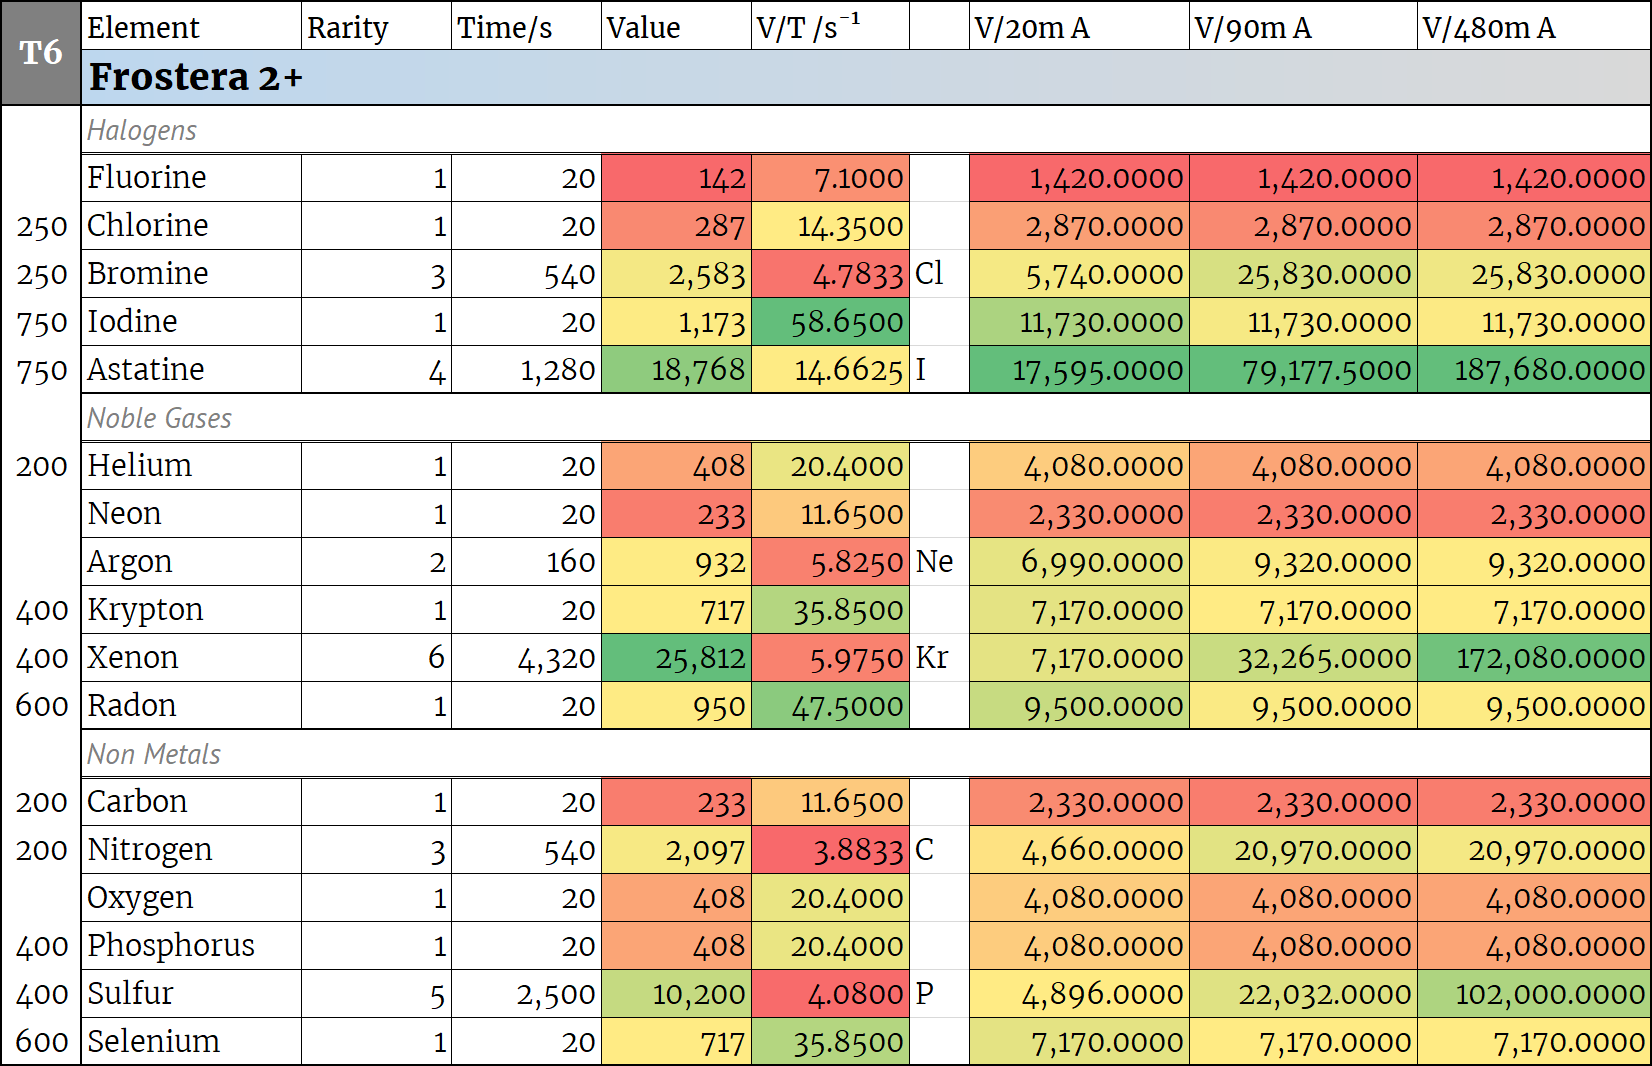Click the Time/s column header
The image size is (1652, 1066).
tap(526, 27)
